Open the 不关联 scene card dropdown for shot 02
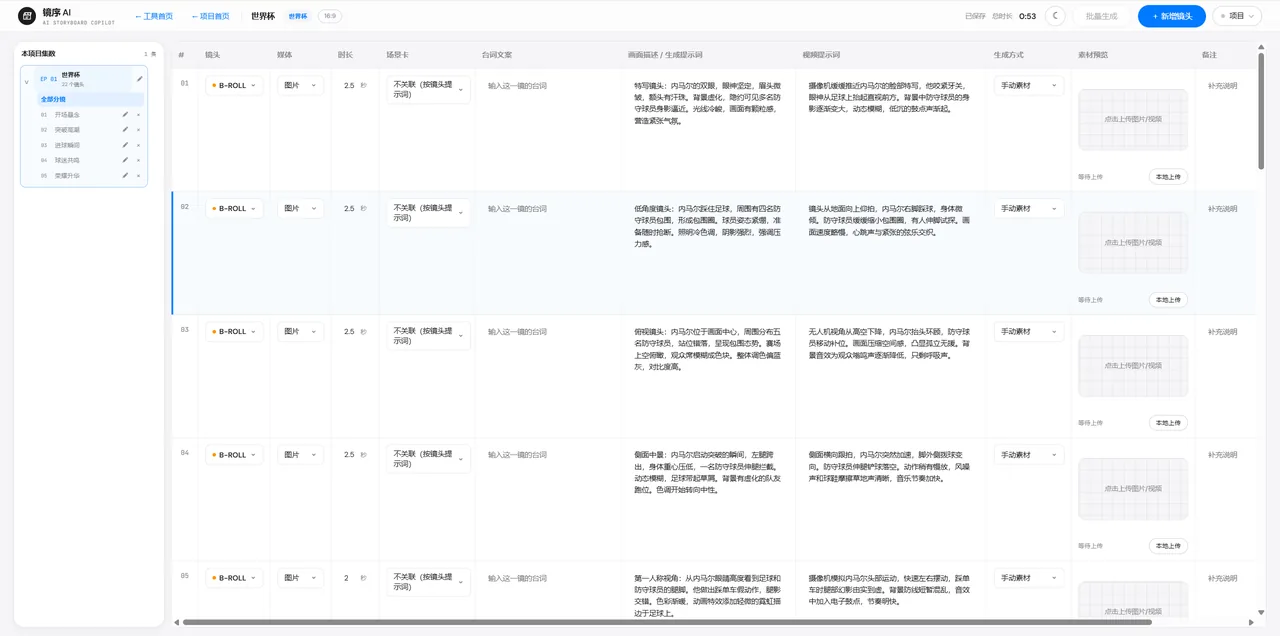 pos(428,213)
